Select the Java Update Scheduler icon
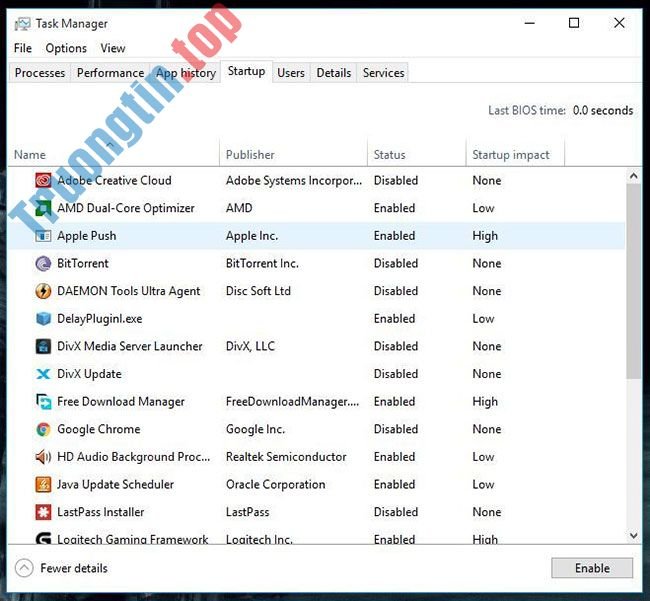Screen dimensions: 650x601 click(43, 485)
